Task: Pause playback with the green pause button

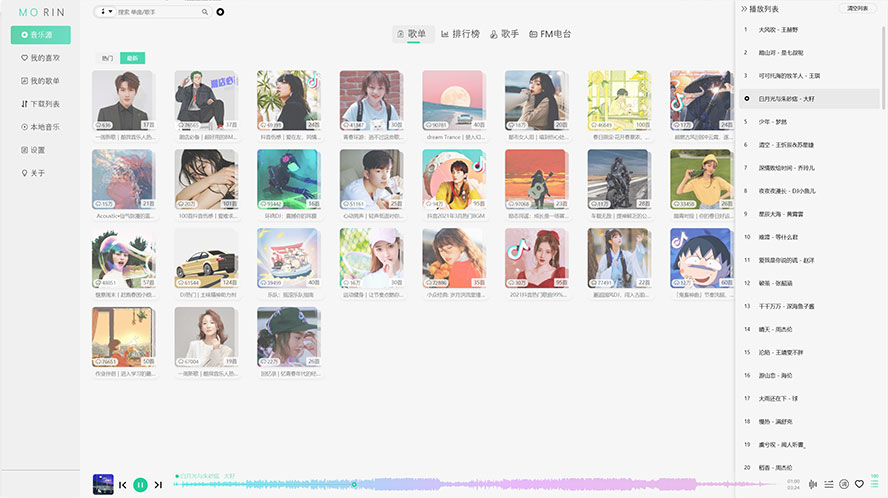Action: [x=141, y=484]
